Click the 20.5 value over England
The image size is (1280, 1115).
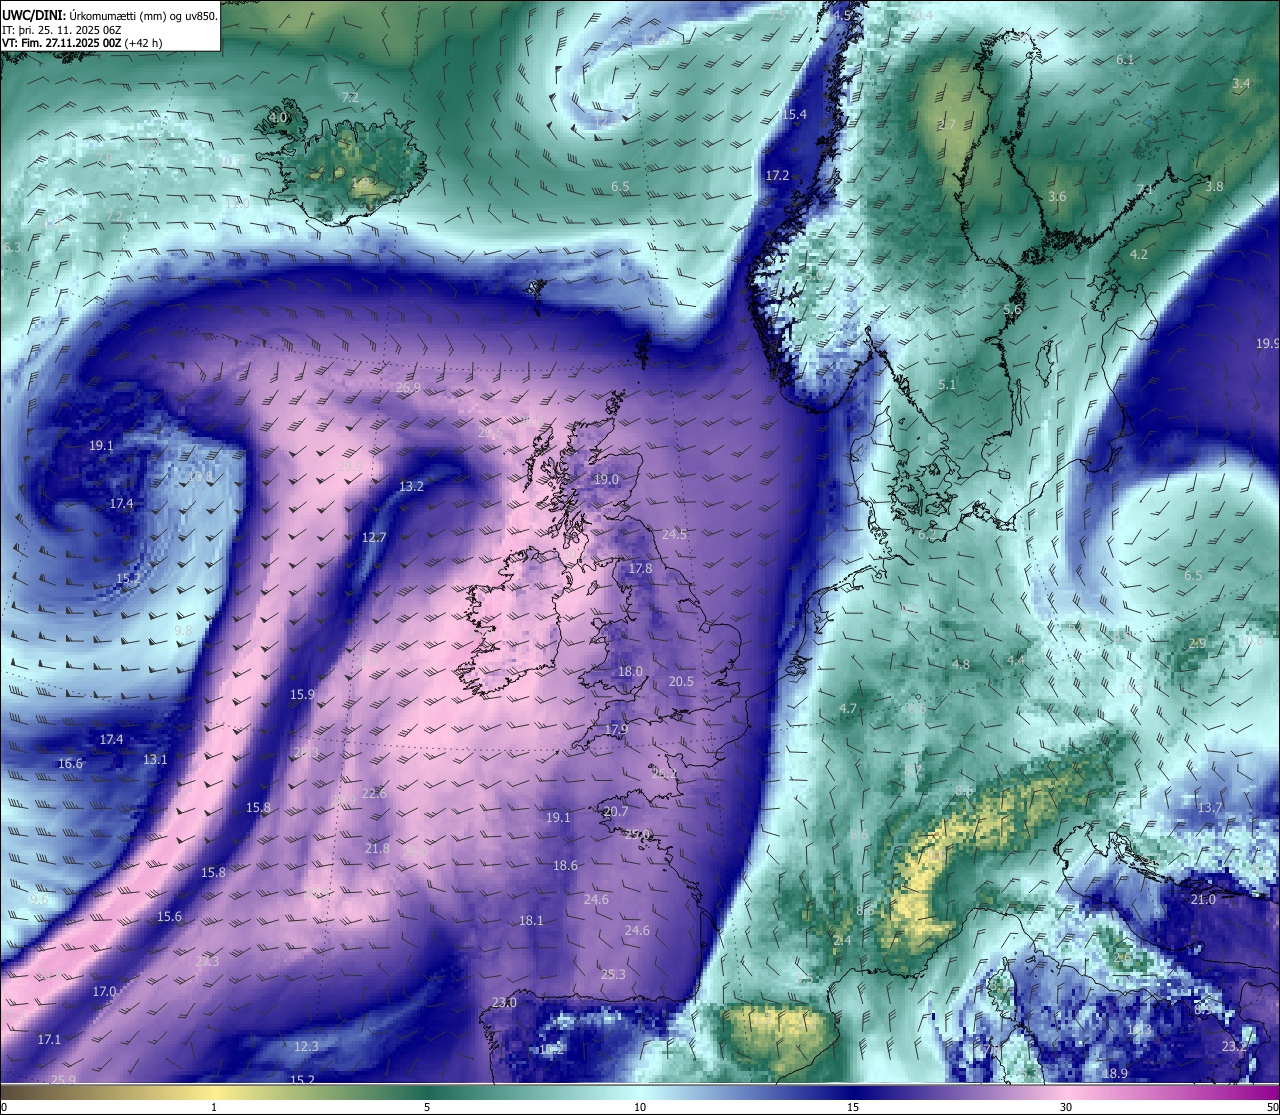pos(681,682)
